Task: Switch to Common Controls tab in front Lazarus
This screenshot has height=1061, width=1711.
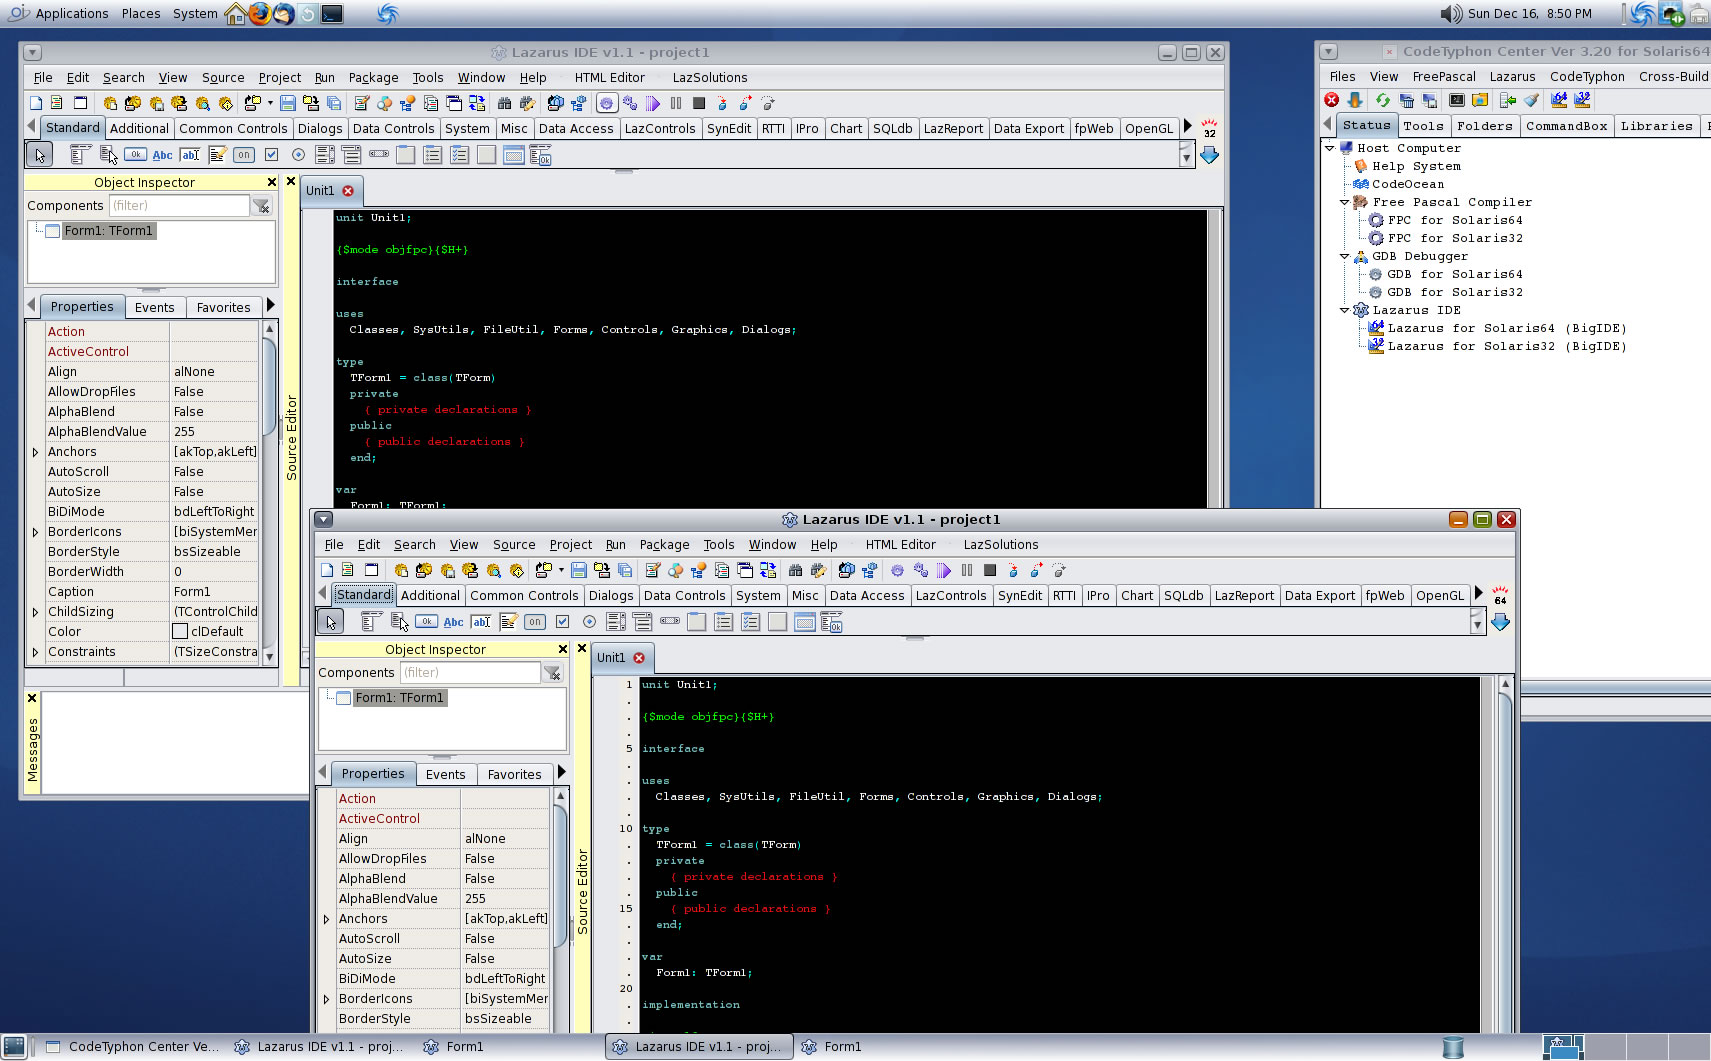Action: (x=524, y=595)
